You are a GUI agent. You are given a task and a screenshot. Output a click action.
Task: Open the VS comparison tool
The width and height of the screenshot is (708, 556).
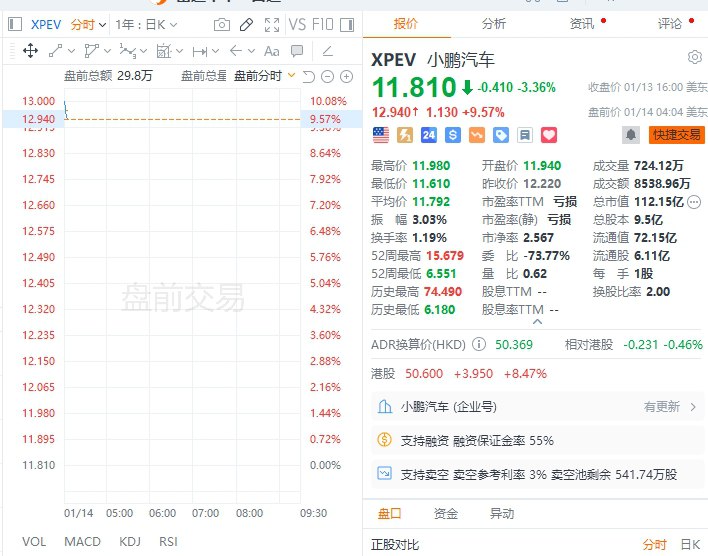tap(297, 24)
